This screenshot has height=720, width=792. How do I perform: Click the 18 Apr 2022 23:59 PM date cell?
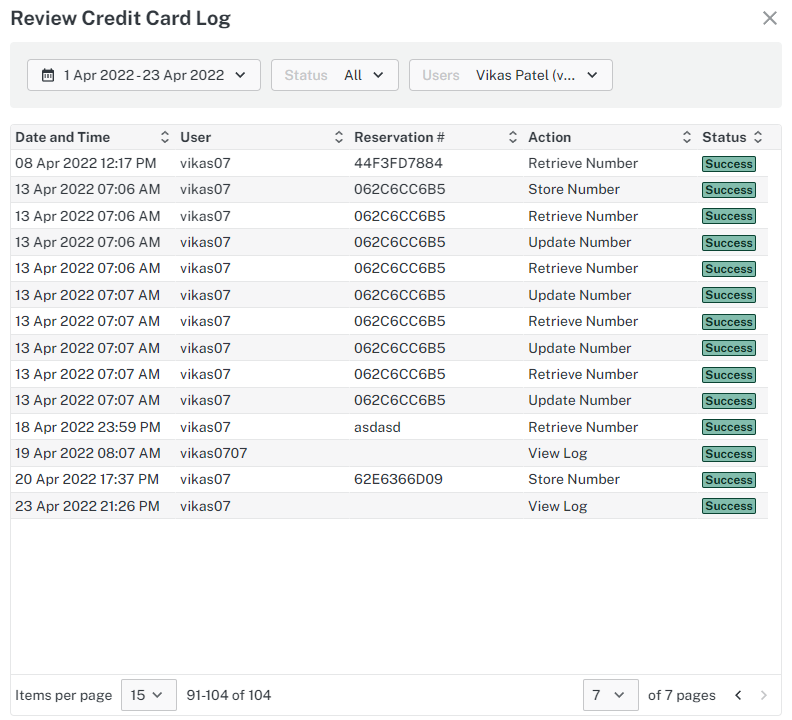88,427
